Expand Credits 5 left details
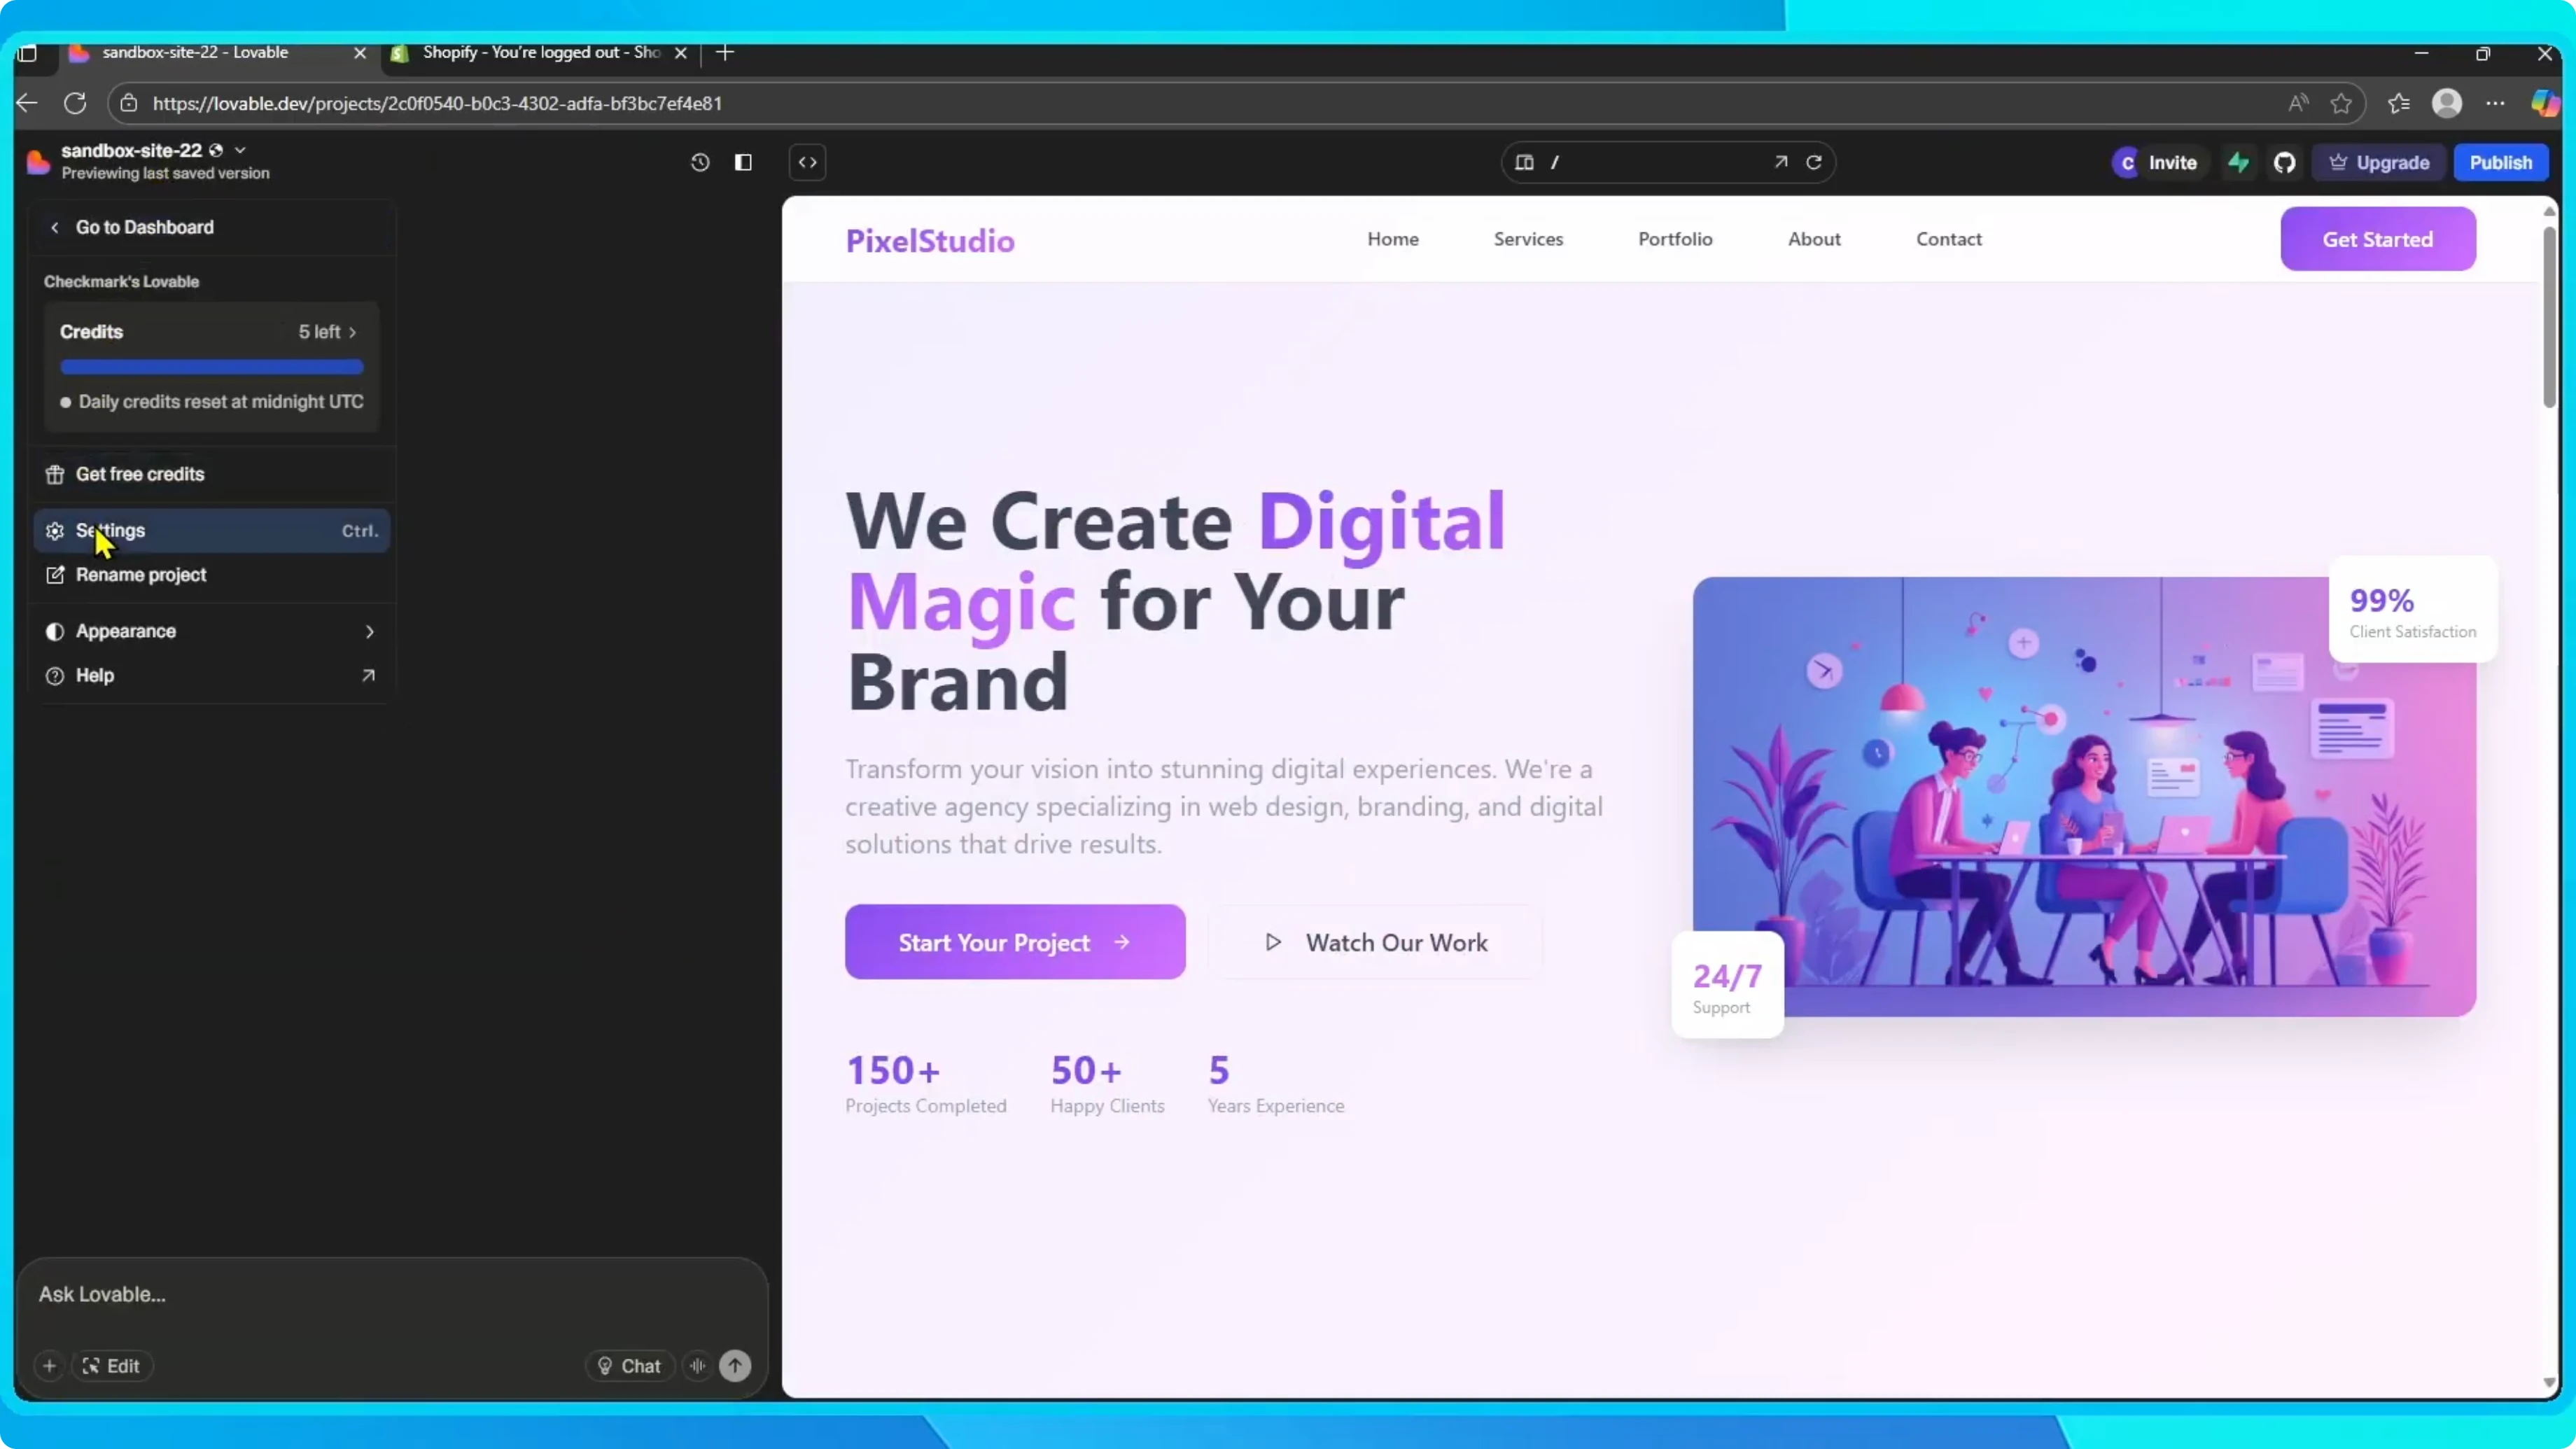 [328, 331]
